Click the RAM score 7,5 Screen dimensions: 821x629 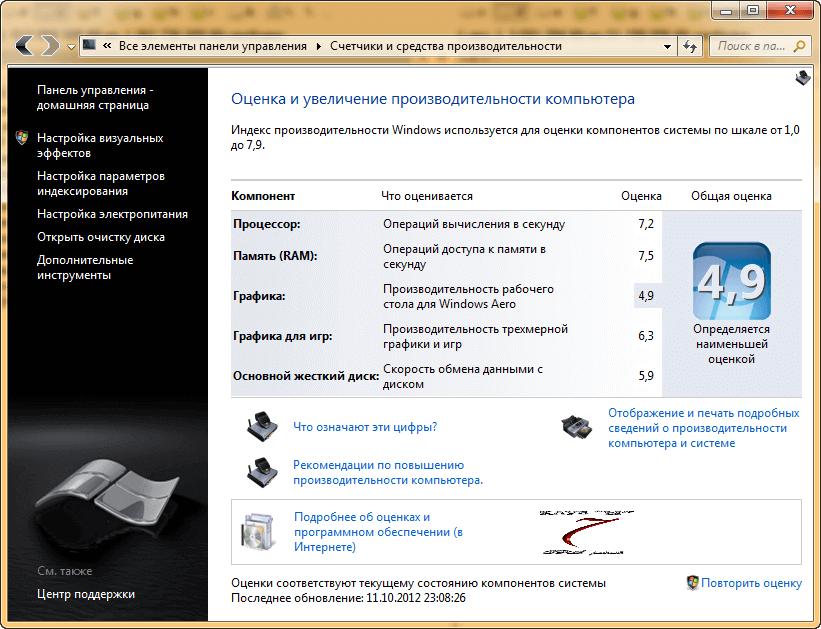(x=646, y=256)
